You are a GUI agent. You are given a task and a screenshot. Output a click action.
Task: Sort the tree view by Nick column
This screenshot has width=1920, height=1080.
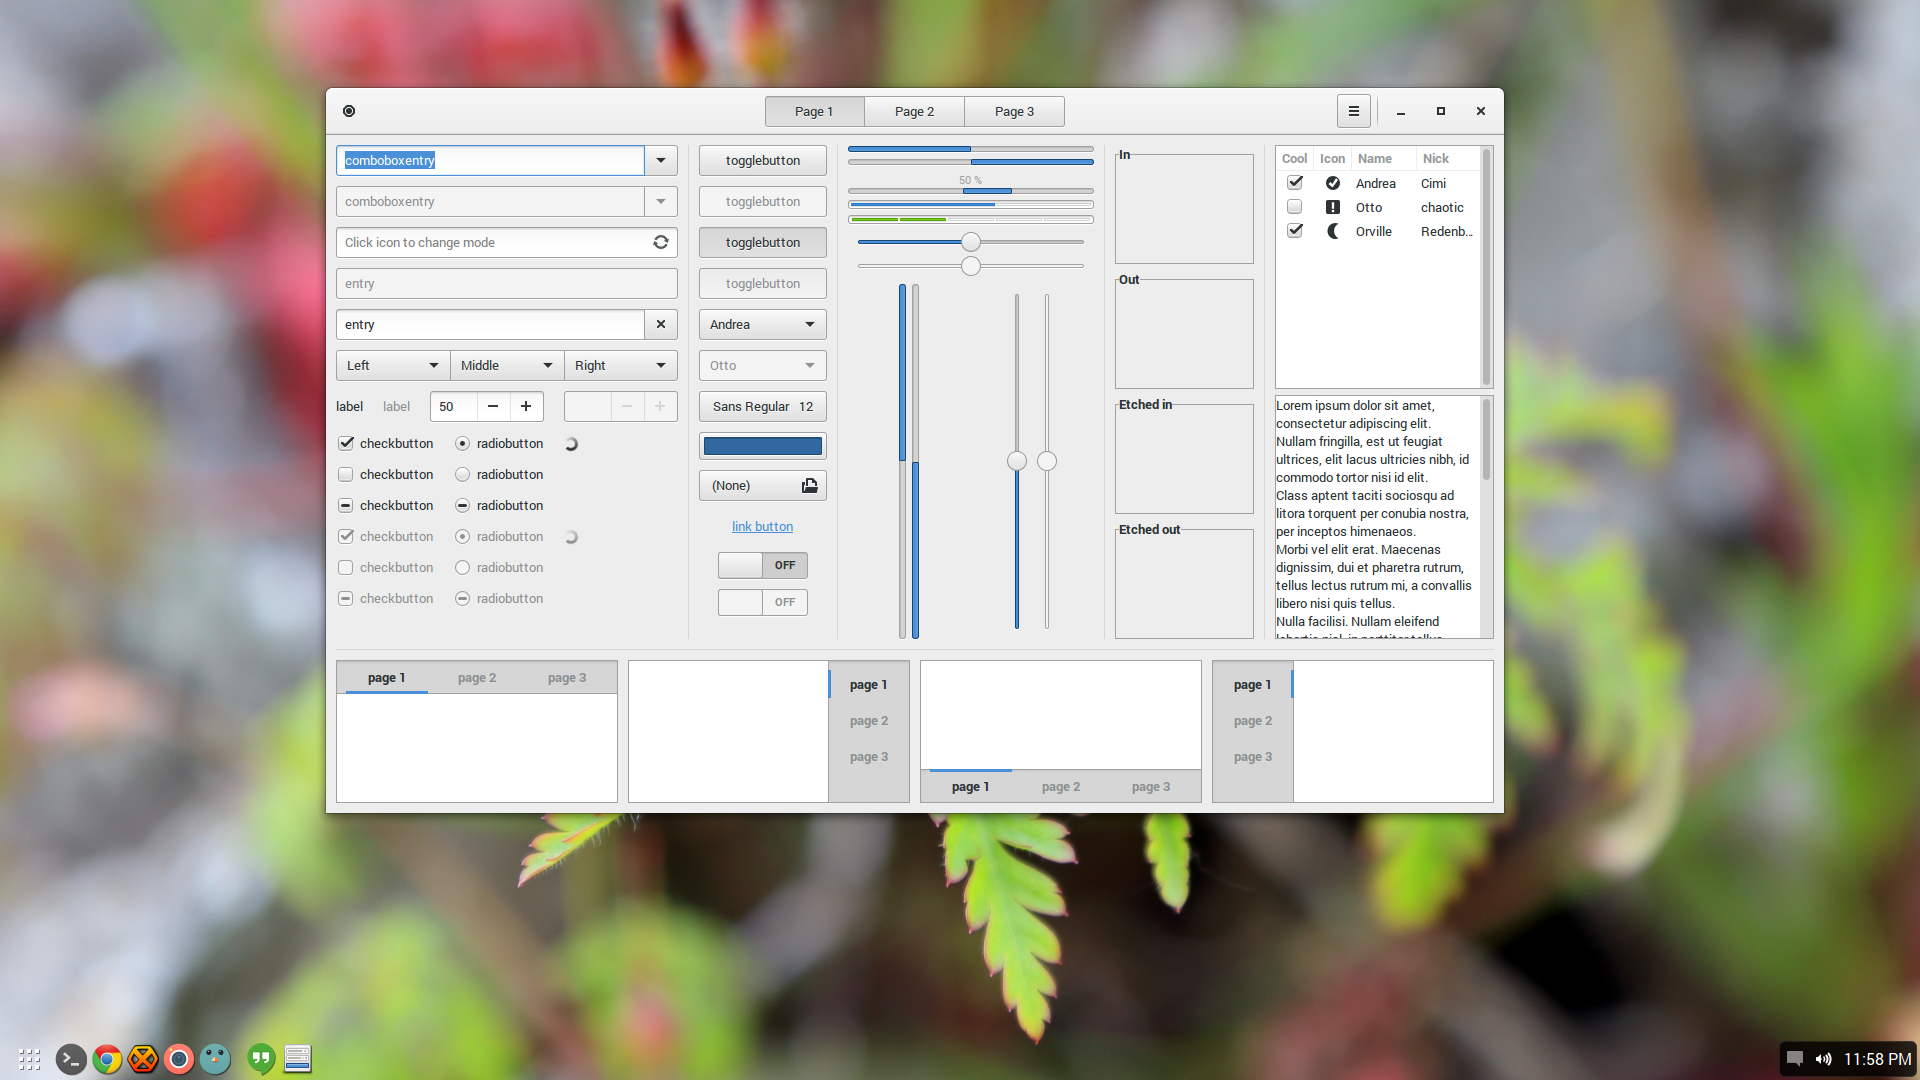tap(1447, 158)
